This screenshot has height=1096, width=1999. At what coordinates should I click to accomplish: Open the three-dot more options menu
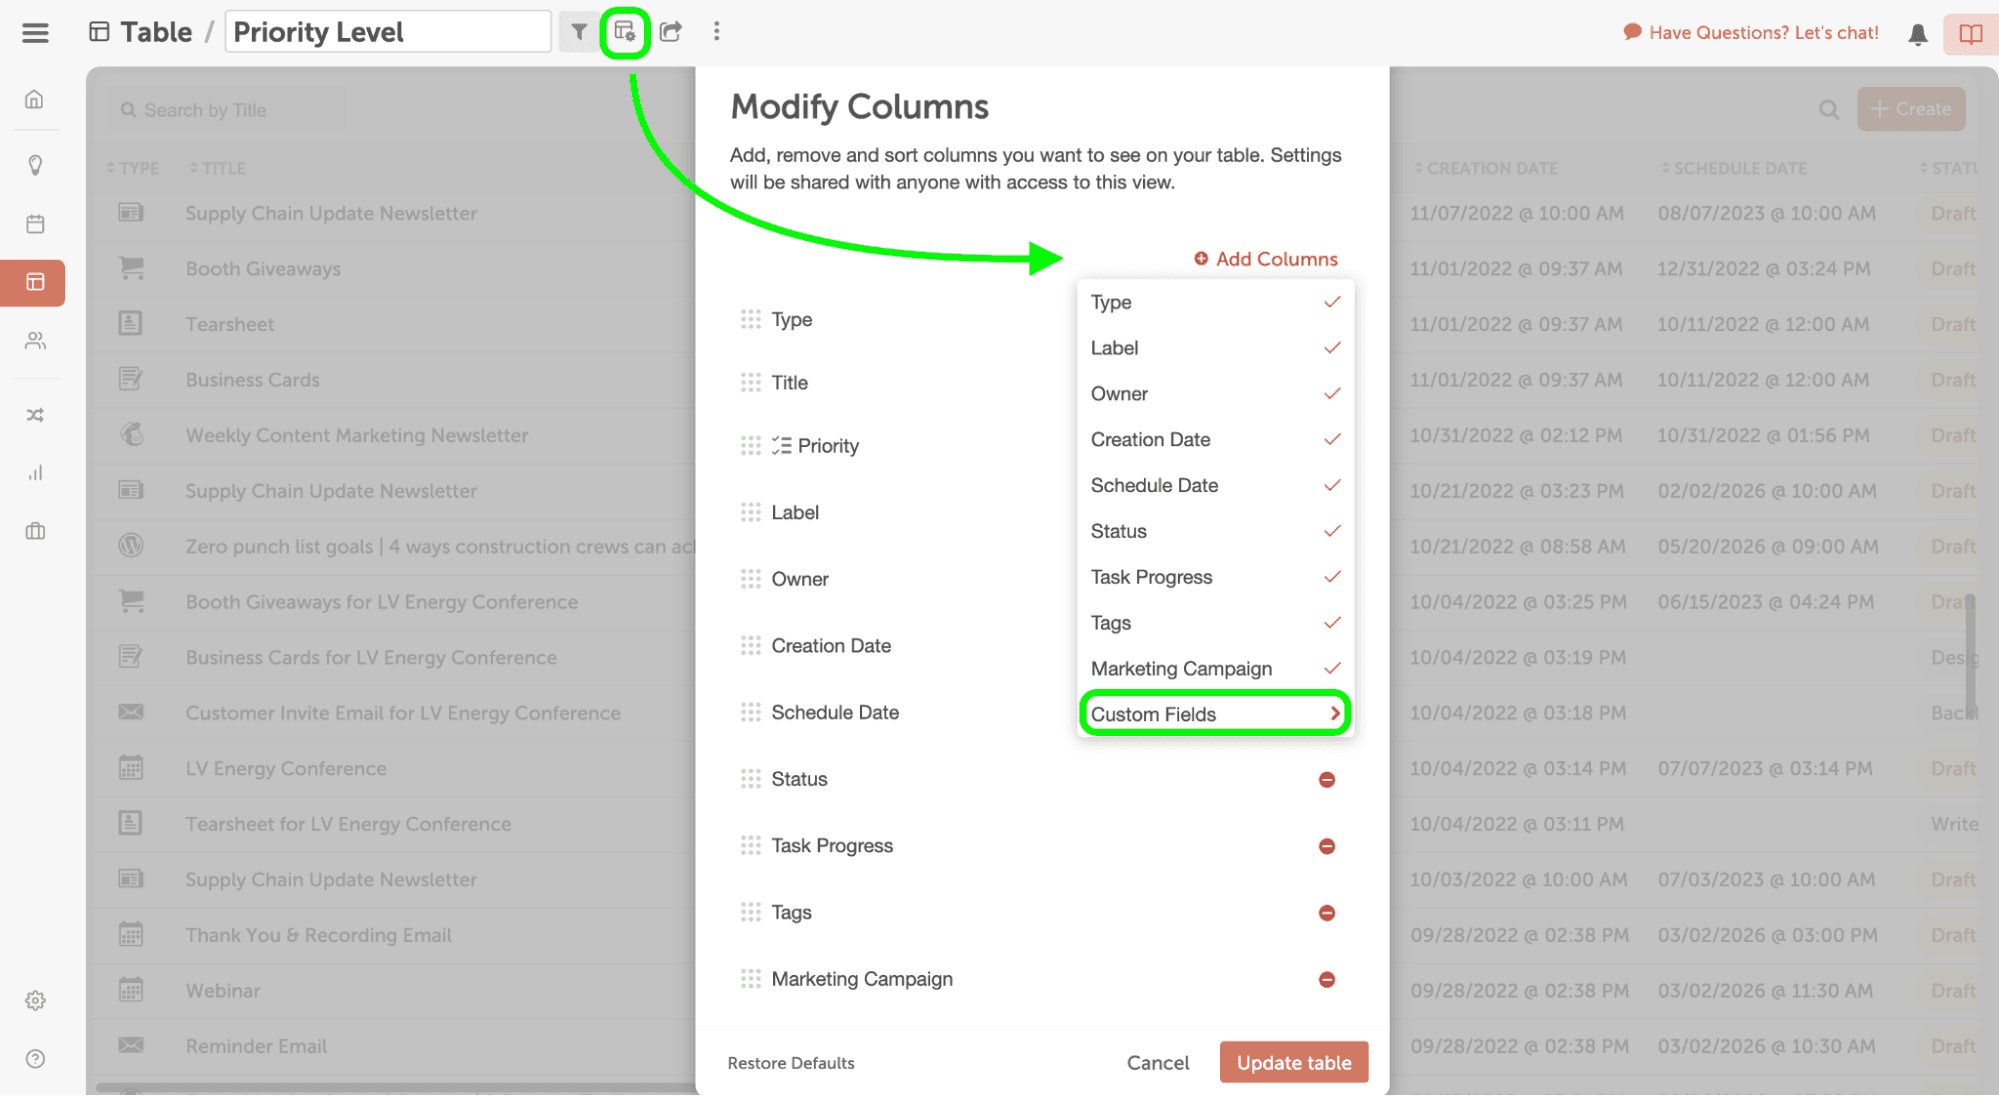717,32
